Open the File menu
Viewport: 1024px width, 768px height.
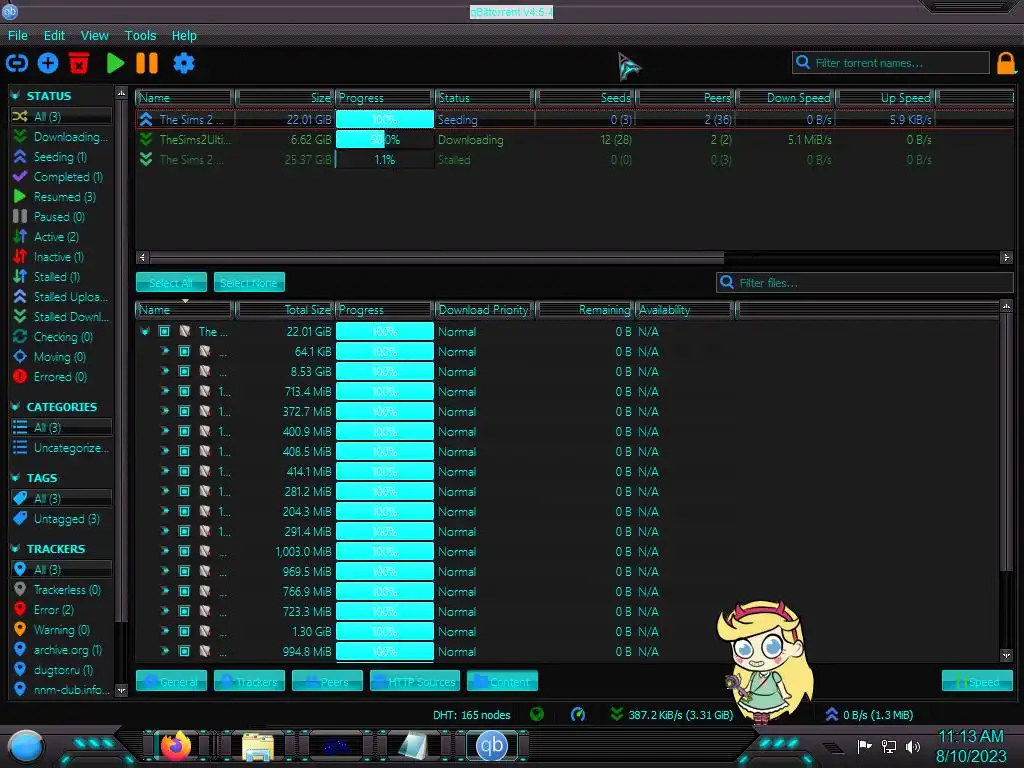click(18, 35)
